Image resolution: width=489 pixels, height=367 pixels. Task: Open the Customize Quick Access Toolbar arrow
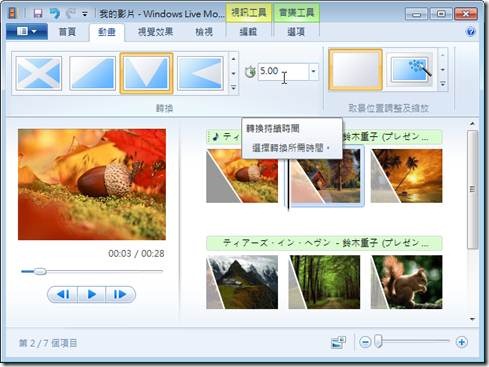coord(85,14)
